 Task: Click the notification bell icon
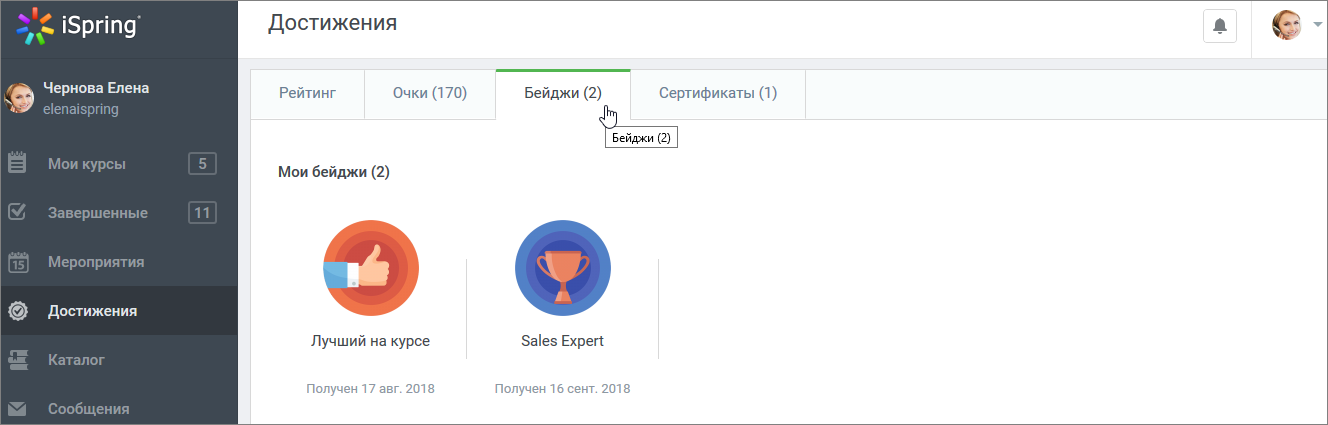click(x=1219, y=26)
